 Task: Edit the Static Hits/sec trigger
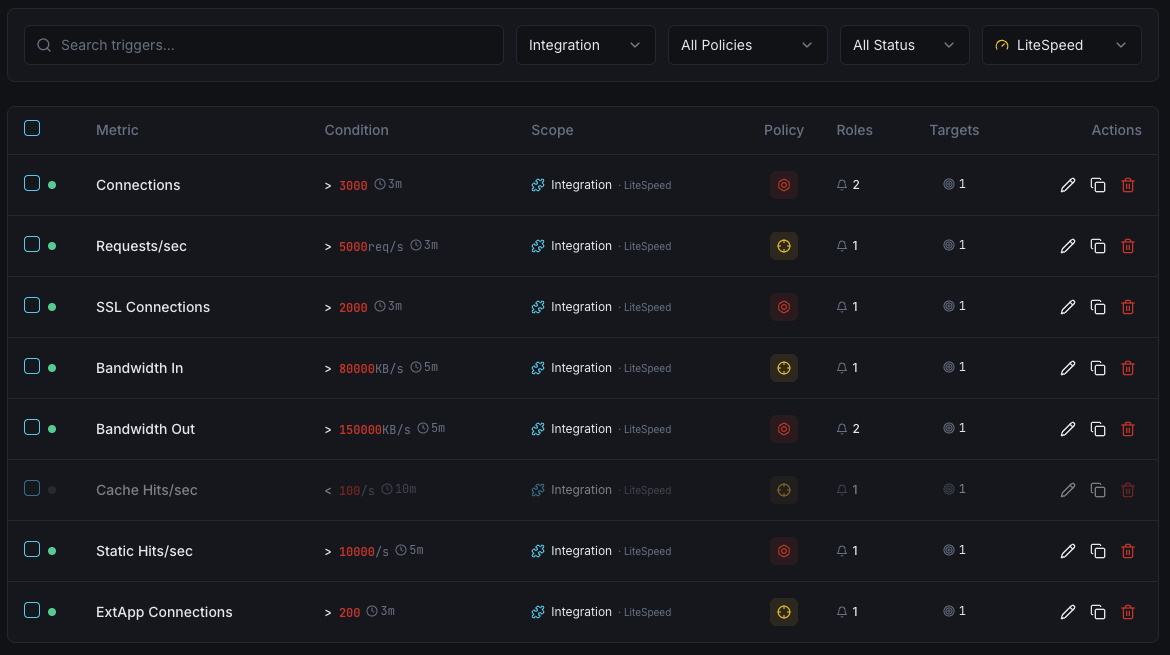click(1068, 550)
